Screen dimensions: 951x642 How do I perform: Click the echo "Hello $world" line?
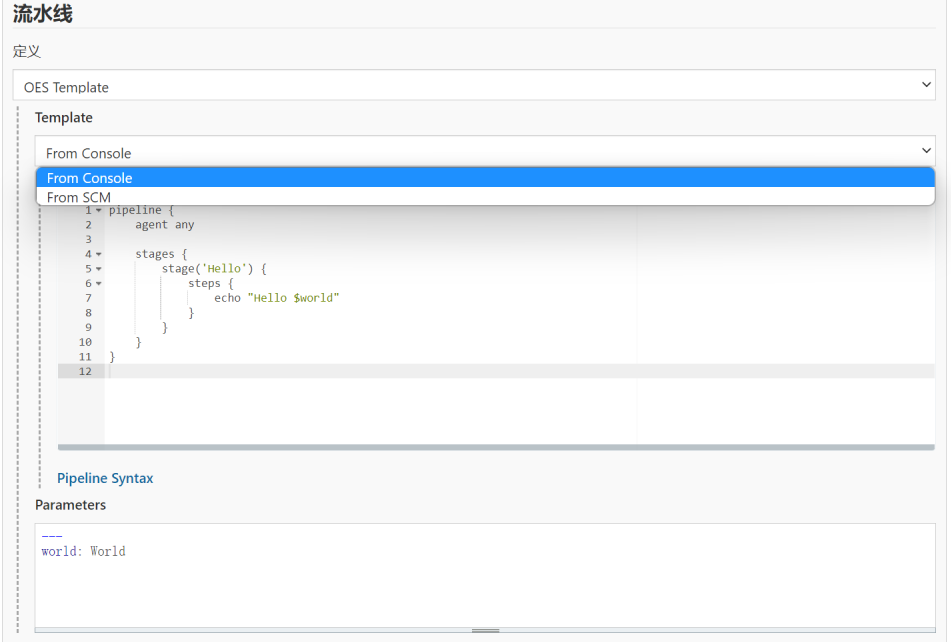point(276,298)
